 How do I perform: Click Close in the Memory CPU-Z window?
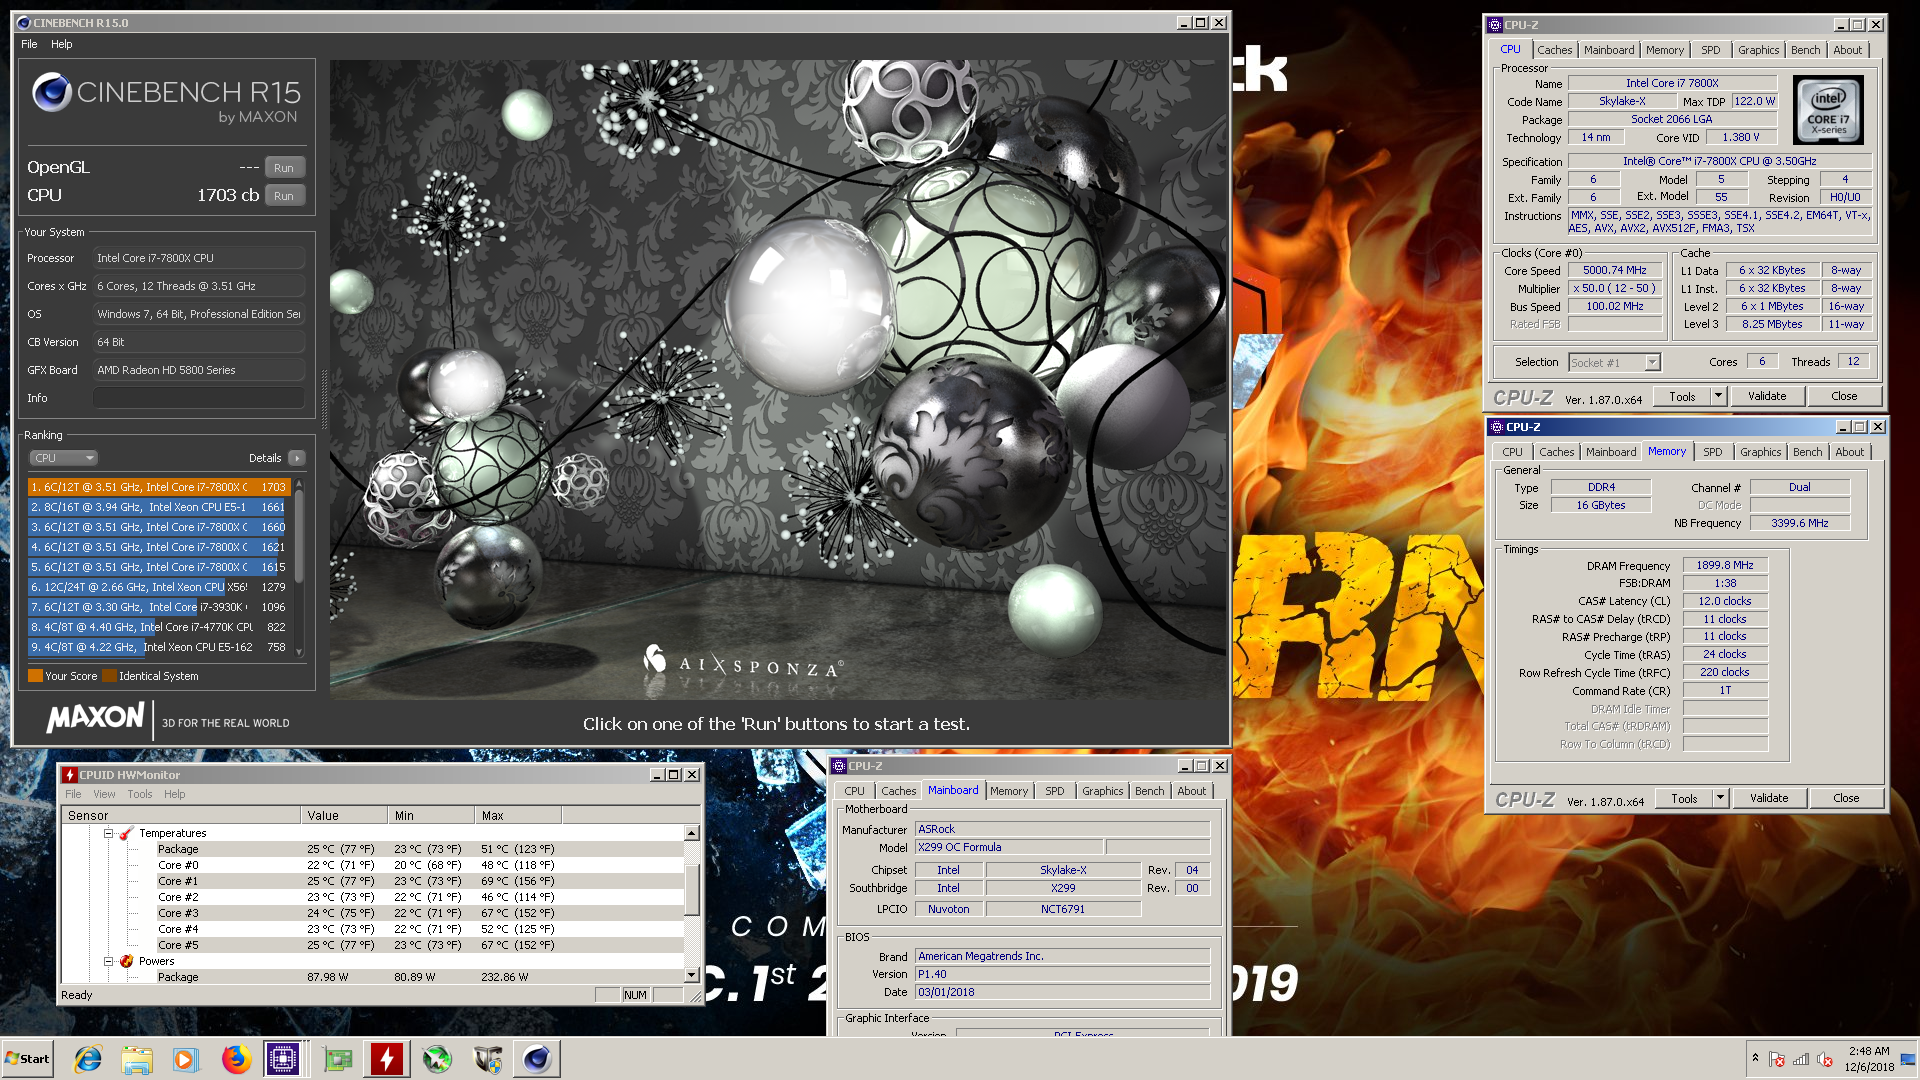pos(1846,798)
